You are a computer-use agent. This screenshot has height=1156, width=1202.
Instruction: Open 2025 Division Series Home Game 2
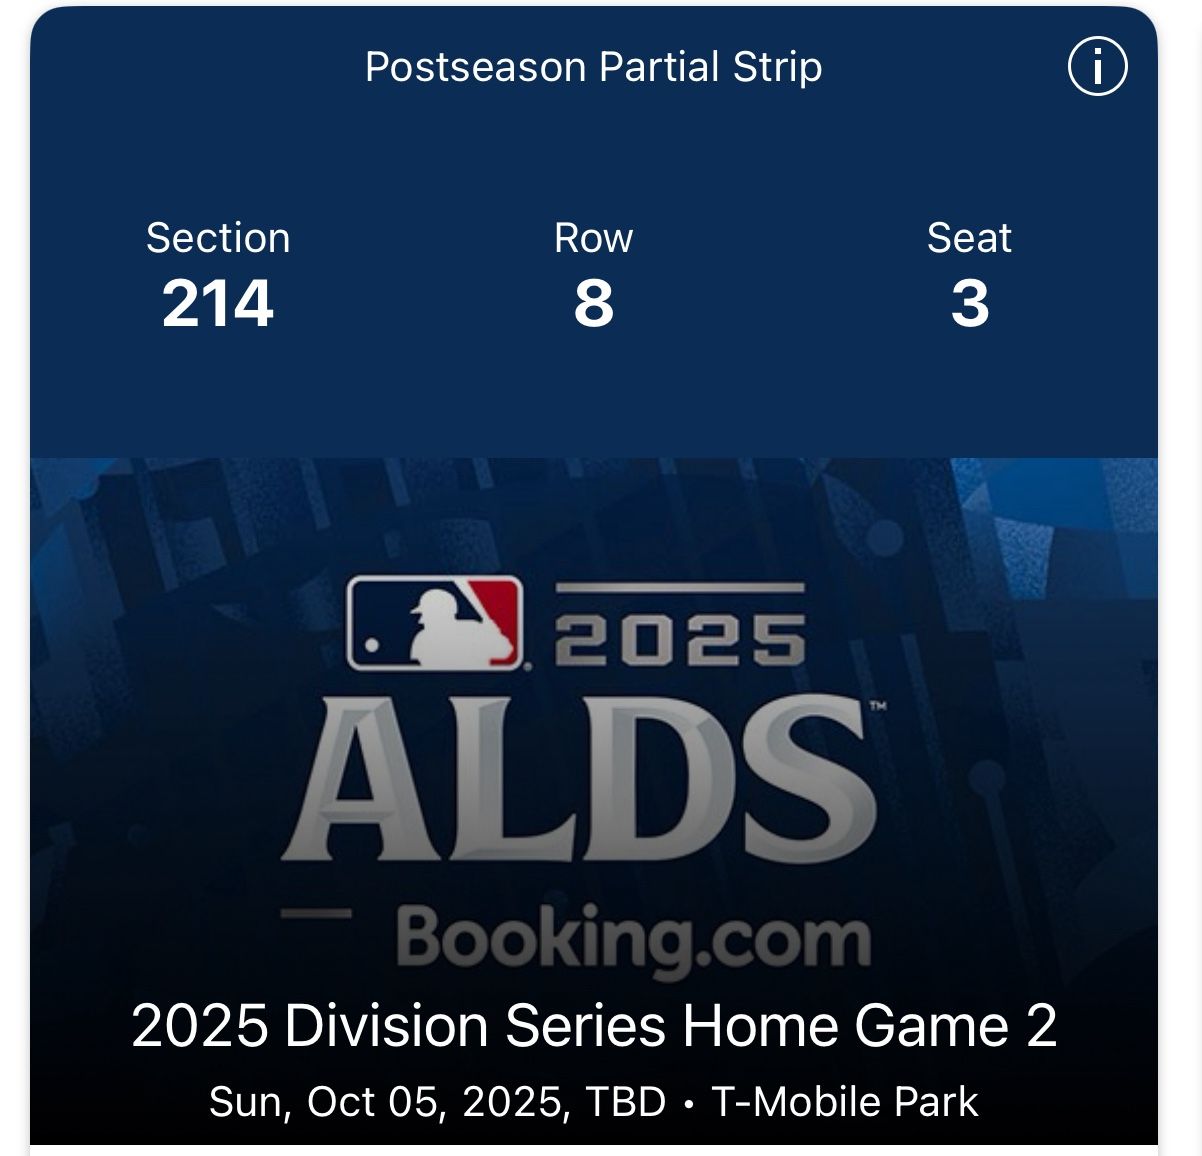[594, 1026]
